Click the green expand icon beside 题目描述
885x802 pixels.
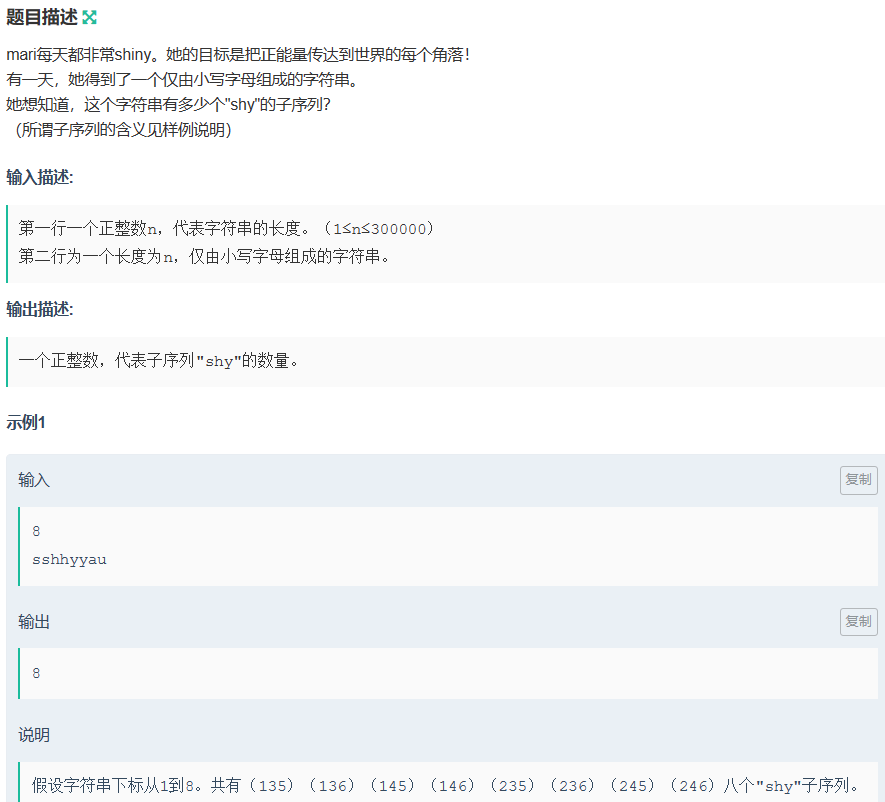pyautogui.click(x=90, y=17)
